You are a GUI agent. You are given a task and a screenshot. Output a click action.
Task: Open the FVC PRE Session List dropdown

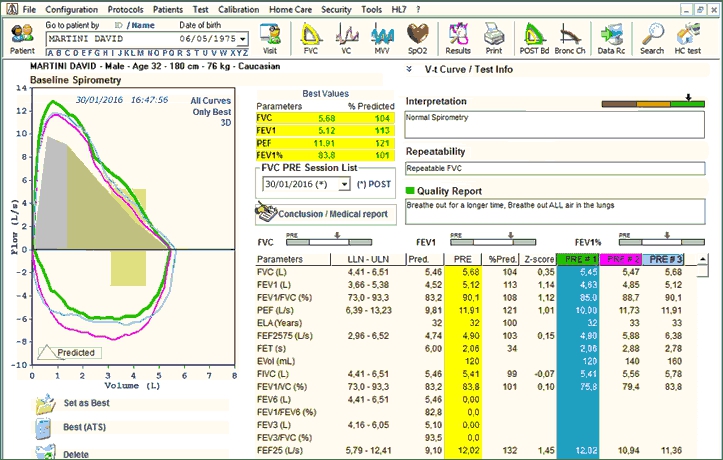point(344,185)
